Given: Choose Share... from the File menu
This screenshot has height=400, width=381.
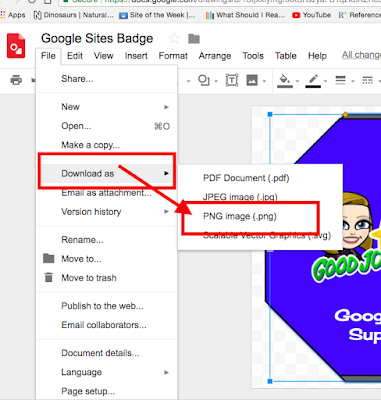Looking at the screenshot, I should (x=106, y=79).
